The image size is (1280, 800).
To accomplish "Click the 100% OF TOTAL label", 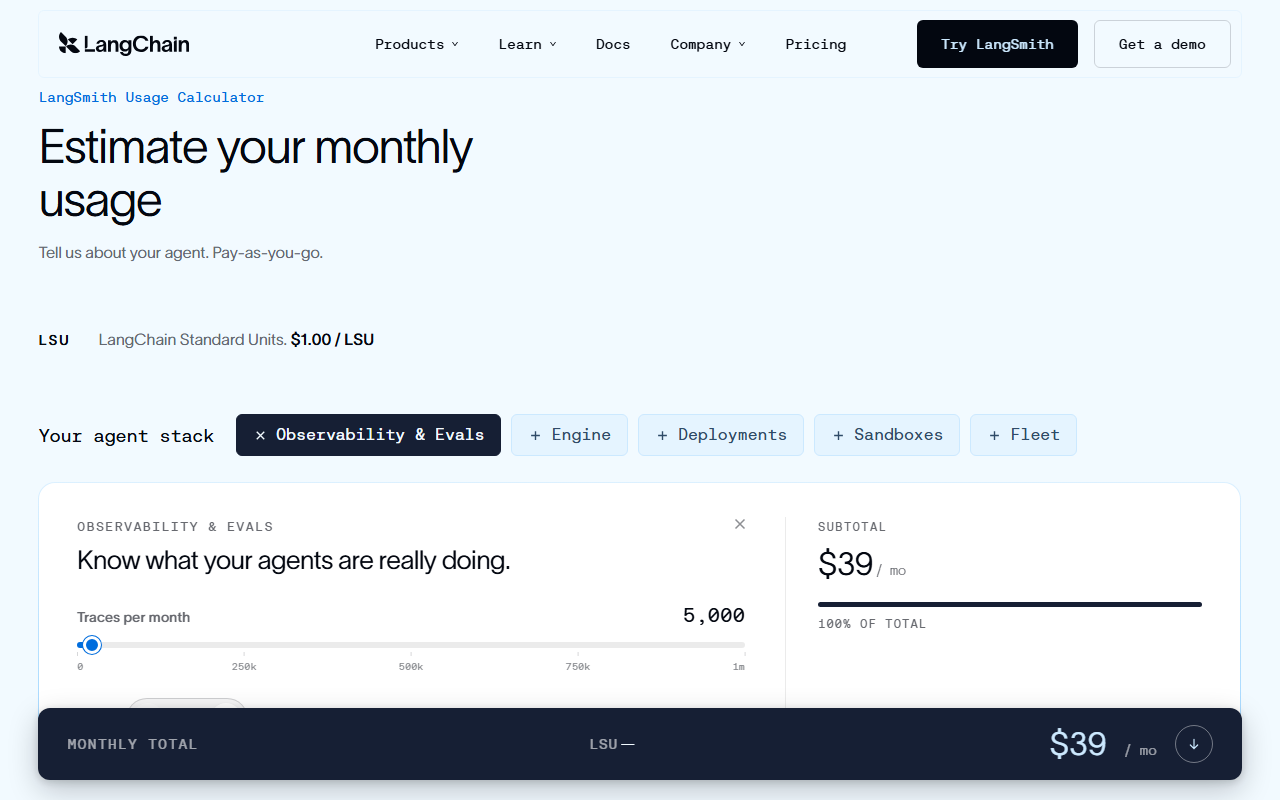I will coord(872,624).
